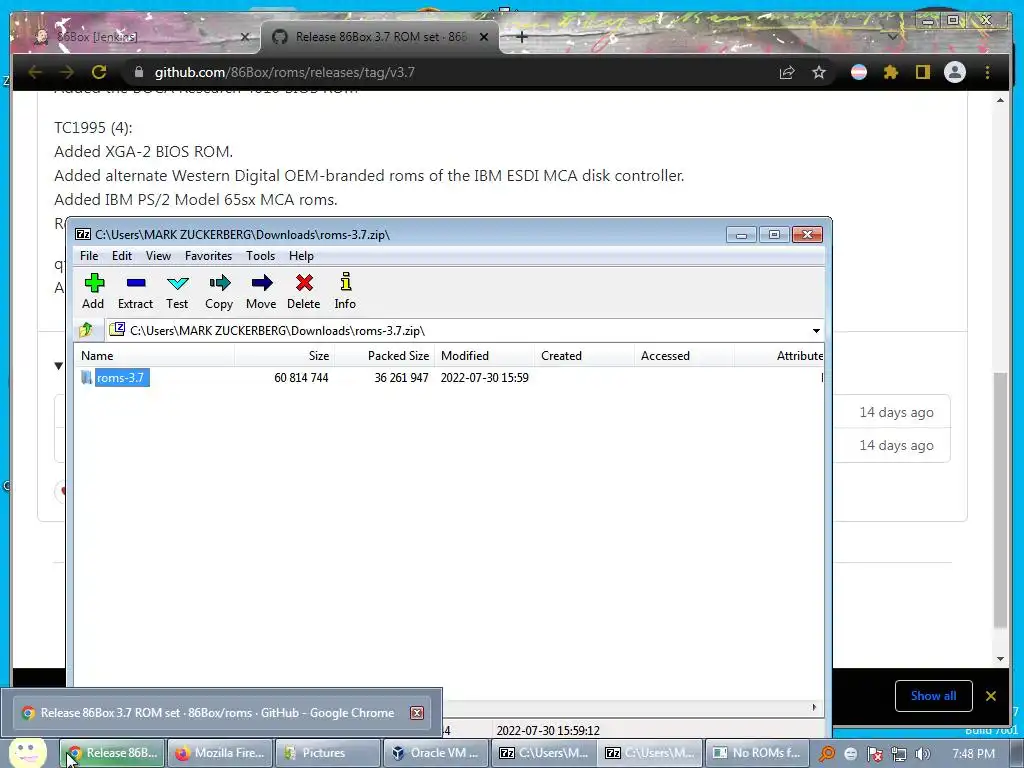
Task: Open the Start button
Action: 26,753
